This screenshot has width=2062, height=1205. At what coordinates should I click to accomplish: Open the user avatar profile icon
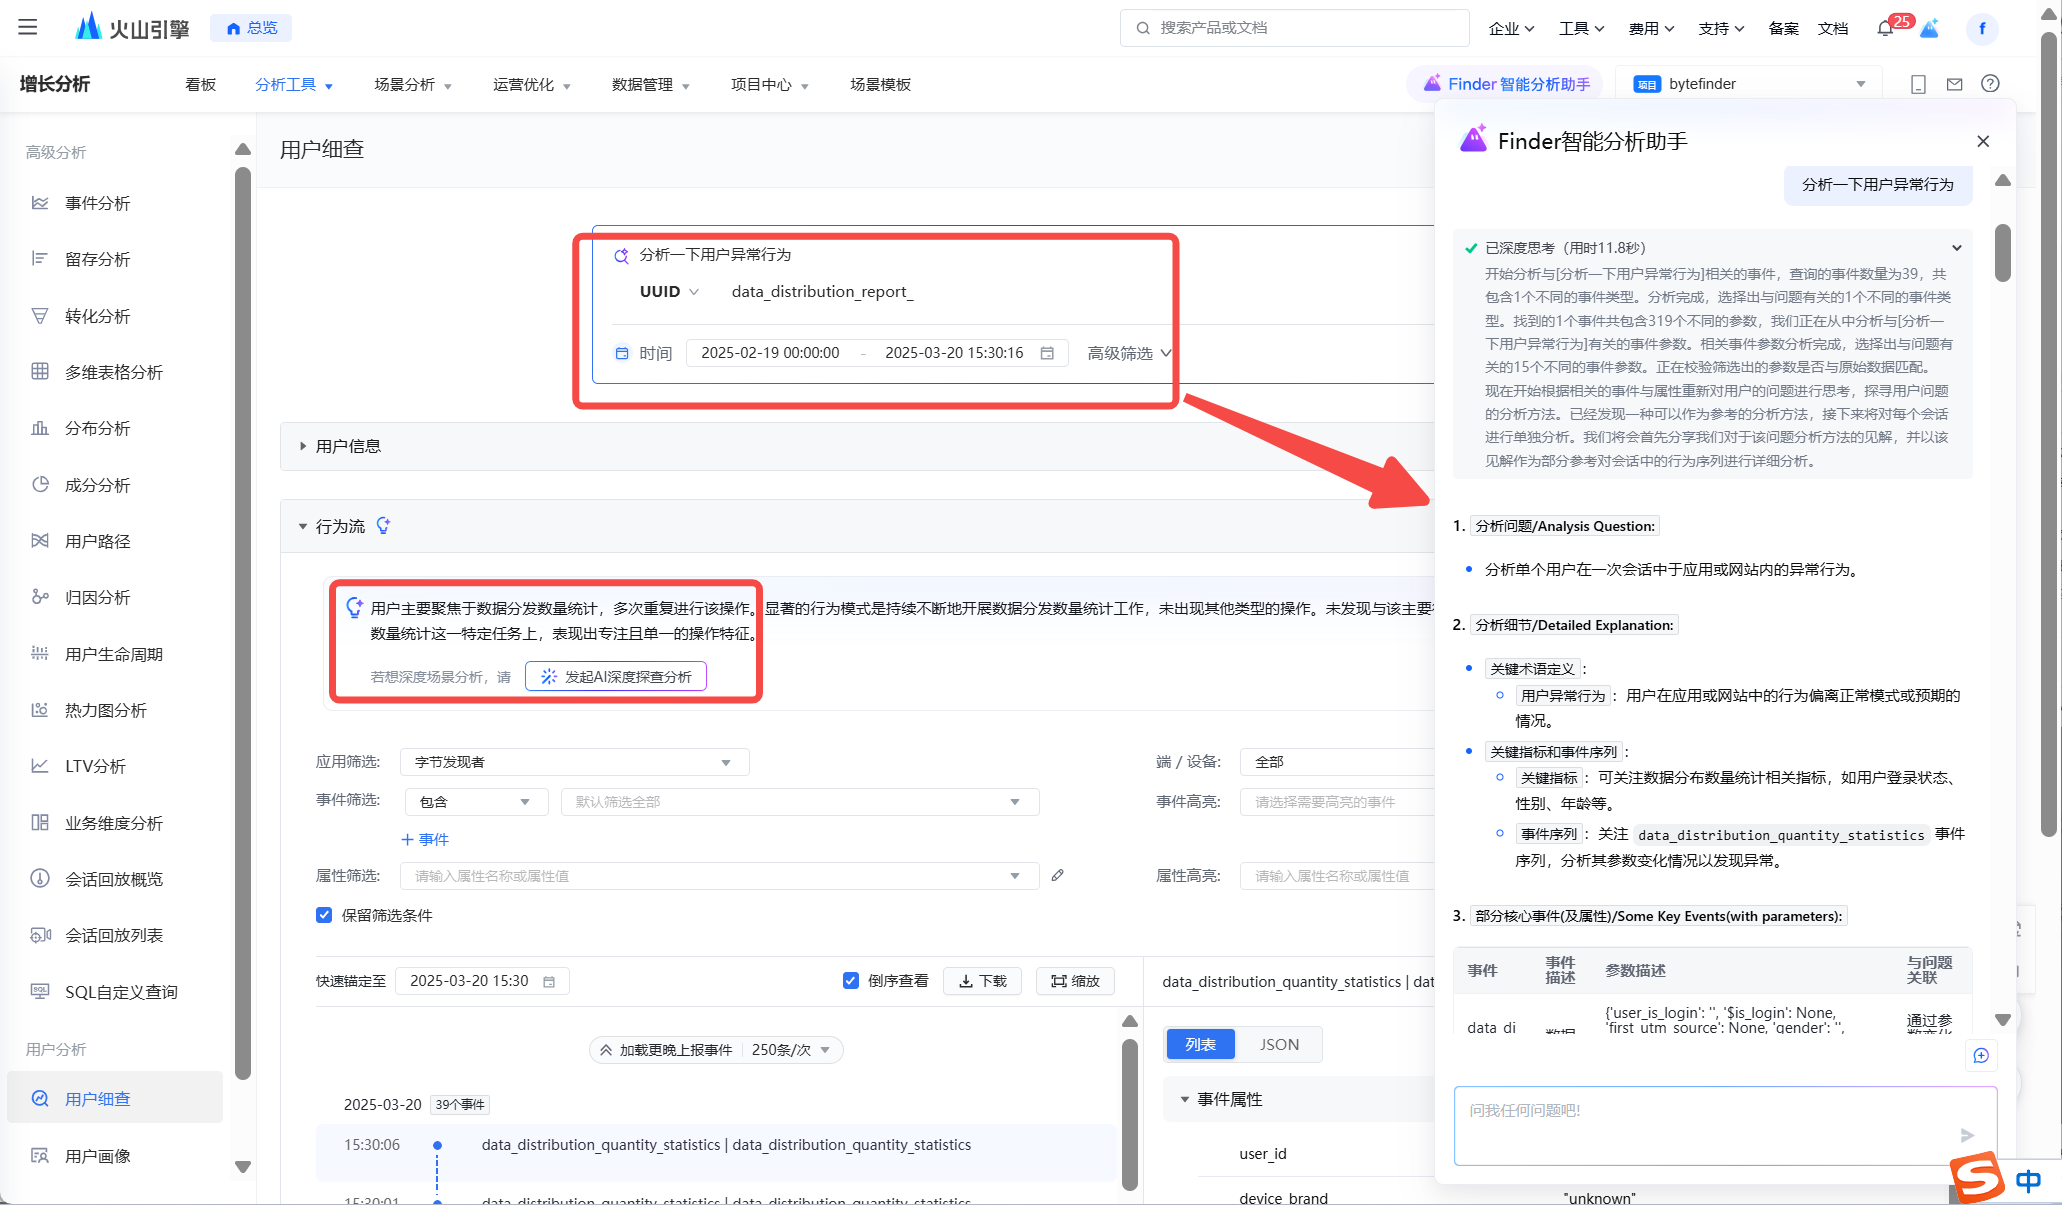click(1982, 28)
